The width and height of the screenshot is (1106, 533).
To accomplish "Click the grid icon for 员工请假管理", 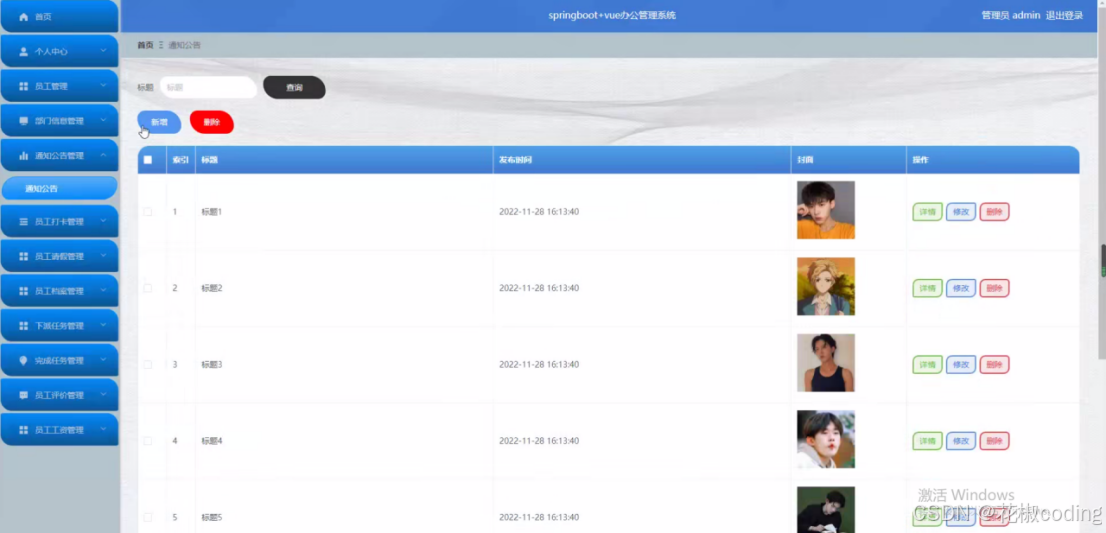I will click(23, 256).
